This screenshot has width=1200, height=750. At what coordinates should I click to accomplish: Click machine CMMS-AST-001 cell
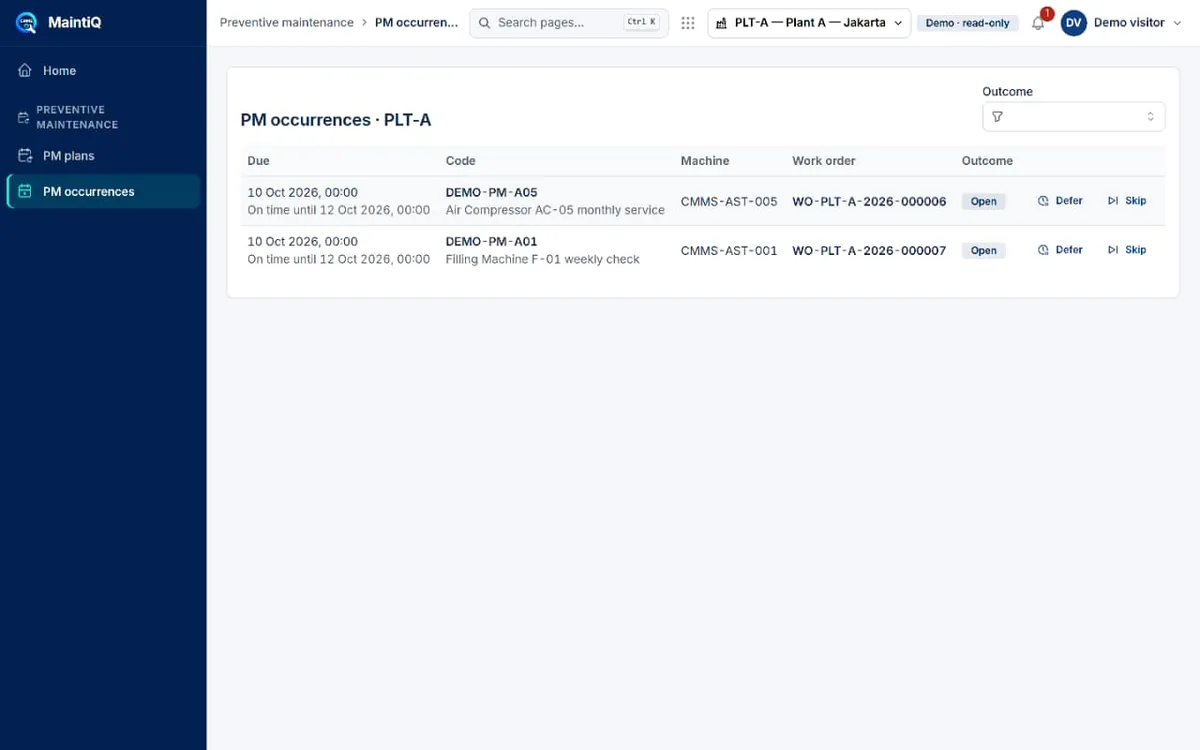(x=729, y=250)
